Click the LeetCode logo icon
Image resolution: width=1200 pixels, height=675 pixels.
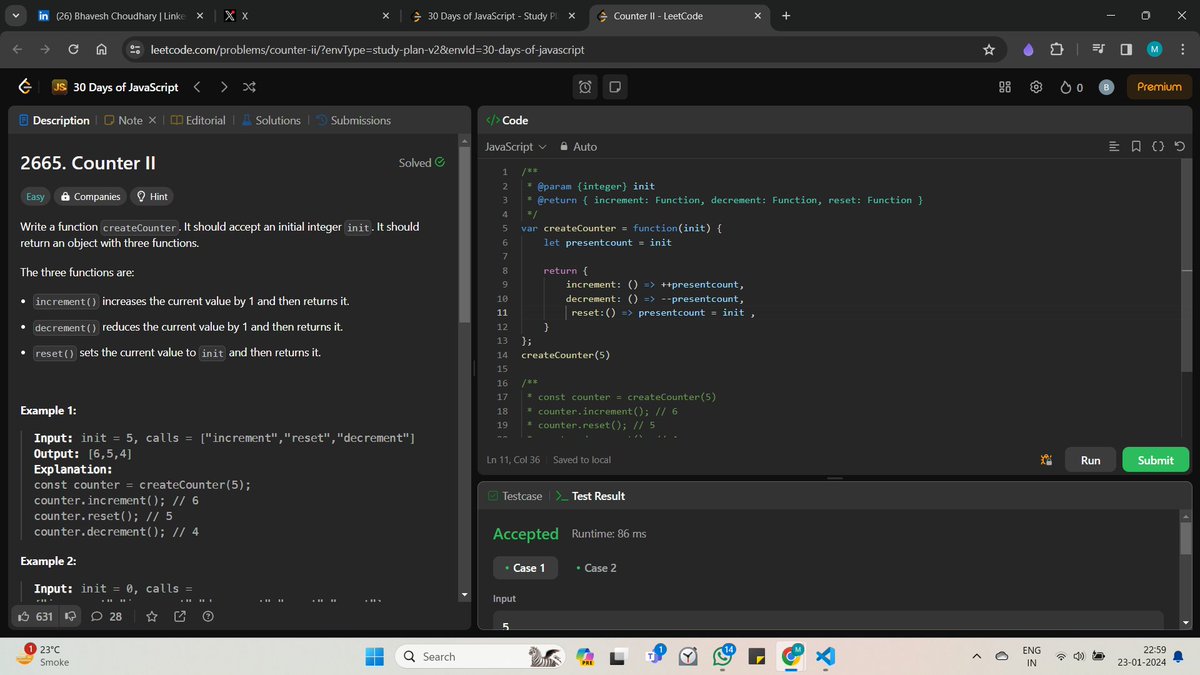[x=26, y=87]
